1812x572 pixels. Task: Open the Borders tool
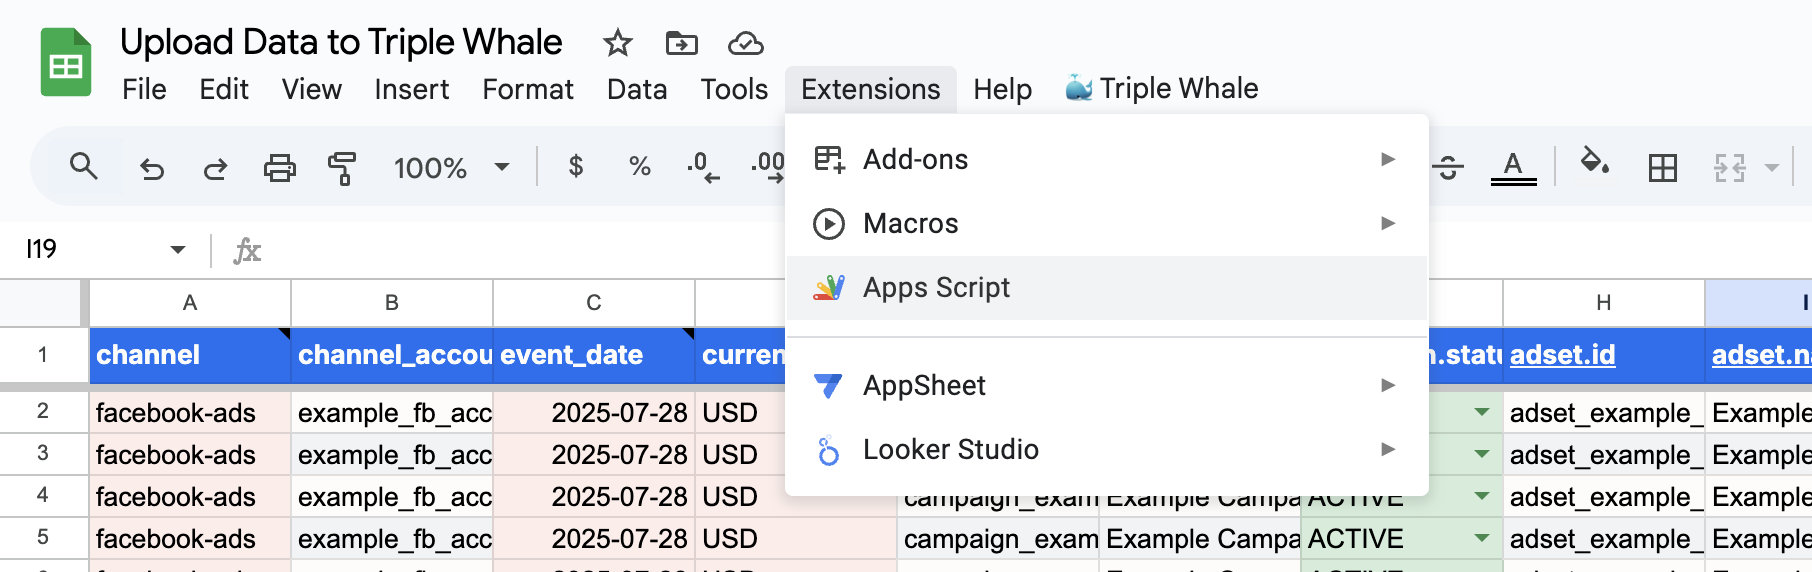[1662, 168]
